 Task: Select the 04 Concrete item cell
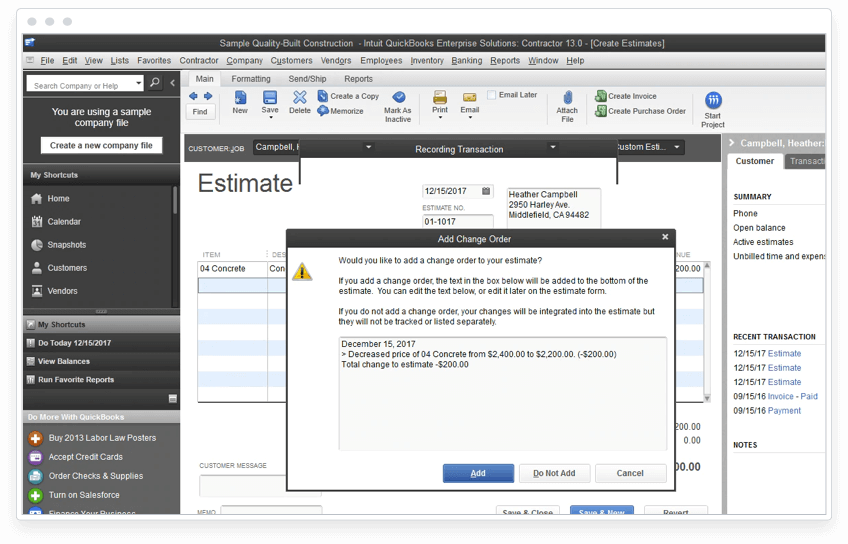(233, 269)
